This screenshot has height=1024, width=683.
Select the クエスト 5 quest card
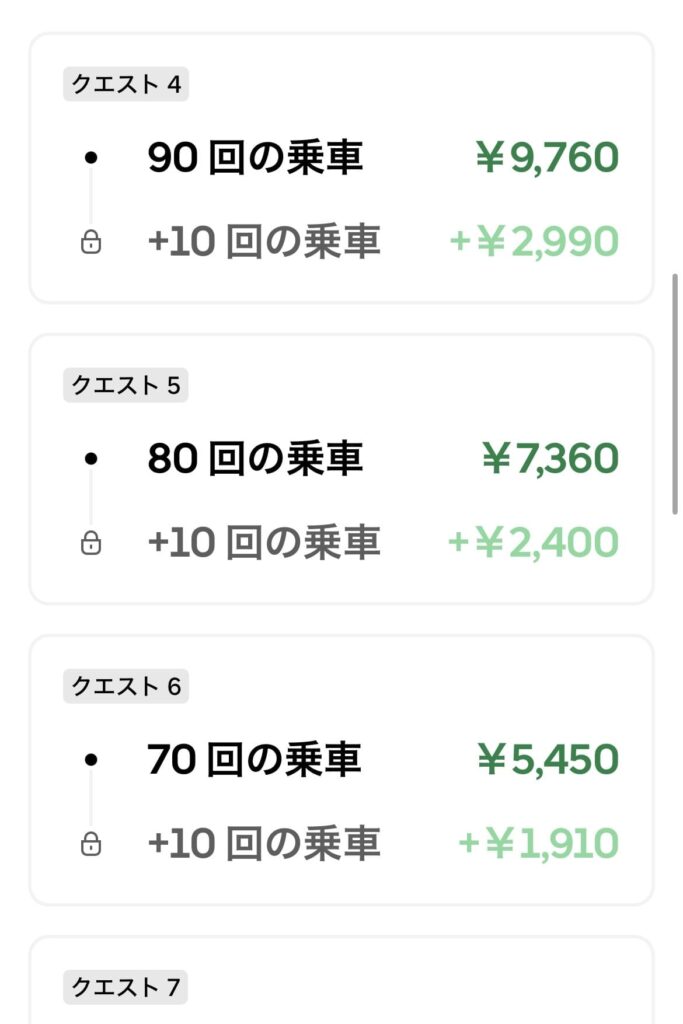pyautogui.click(x=341, y=467)
